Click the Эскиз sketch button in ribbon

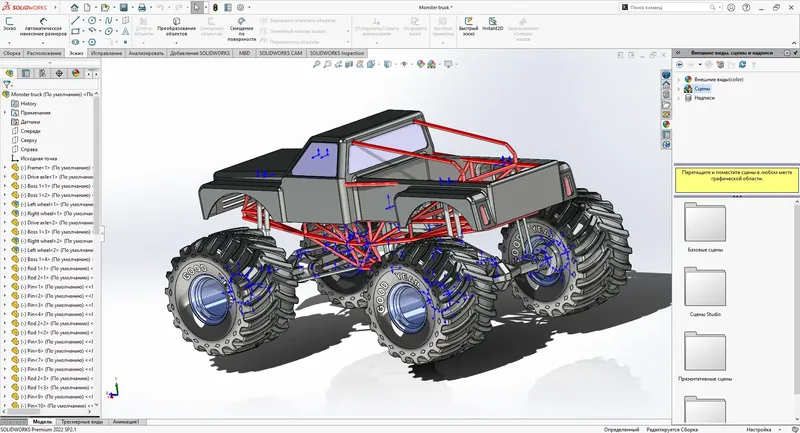pyautogui.click(x=9, y=24)
